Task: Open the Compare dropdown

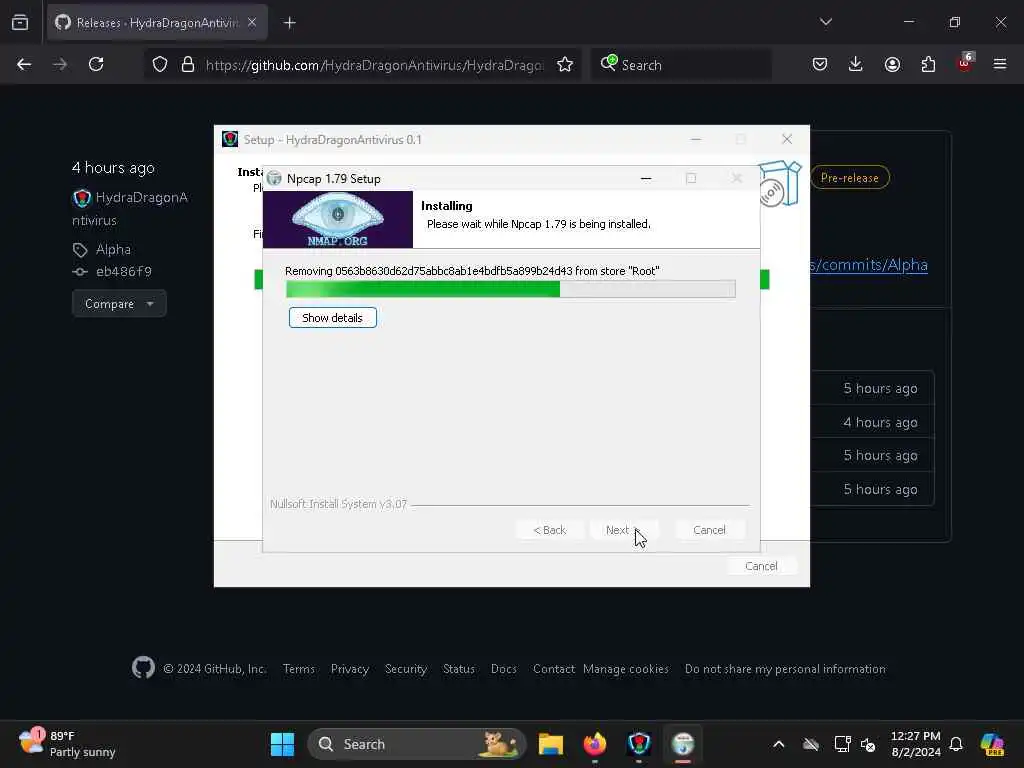Action: pyautogui.click(x=119, y=304)
